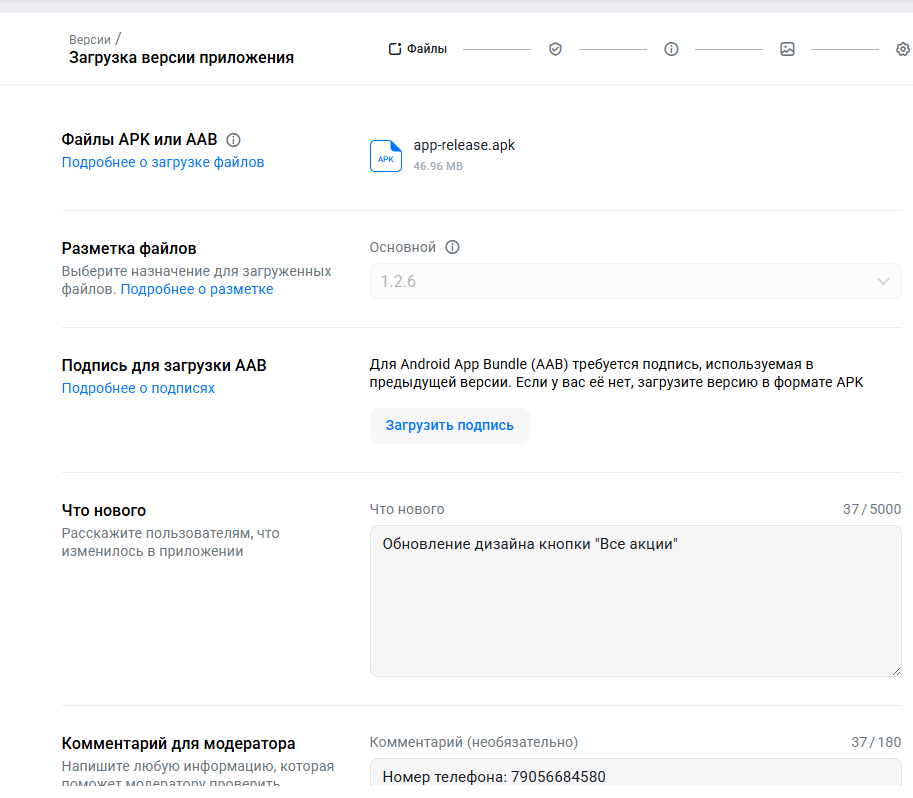The height and width of the screenshot is (798, 913).
Task: Click the info icon beside 'Файлы APK или AAB'
Action: coord(234,139)
